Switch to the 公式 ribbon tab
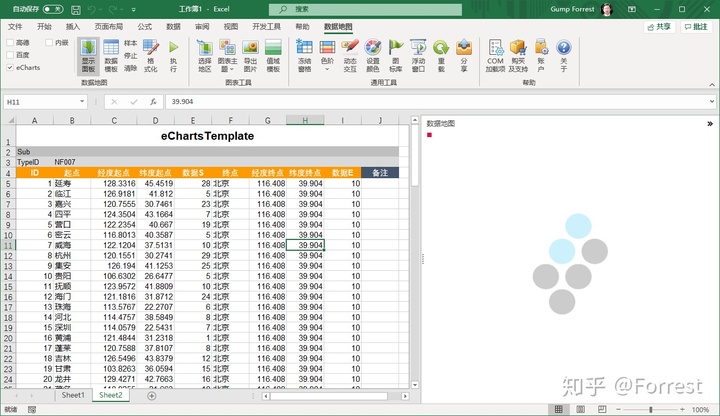This screenshot has width=720, height=416. pyautogui.click(x=145, y=27)
